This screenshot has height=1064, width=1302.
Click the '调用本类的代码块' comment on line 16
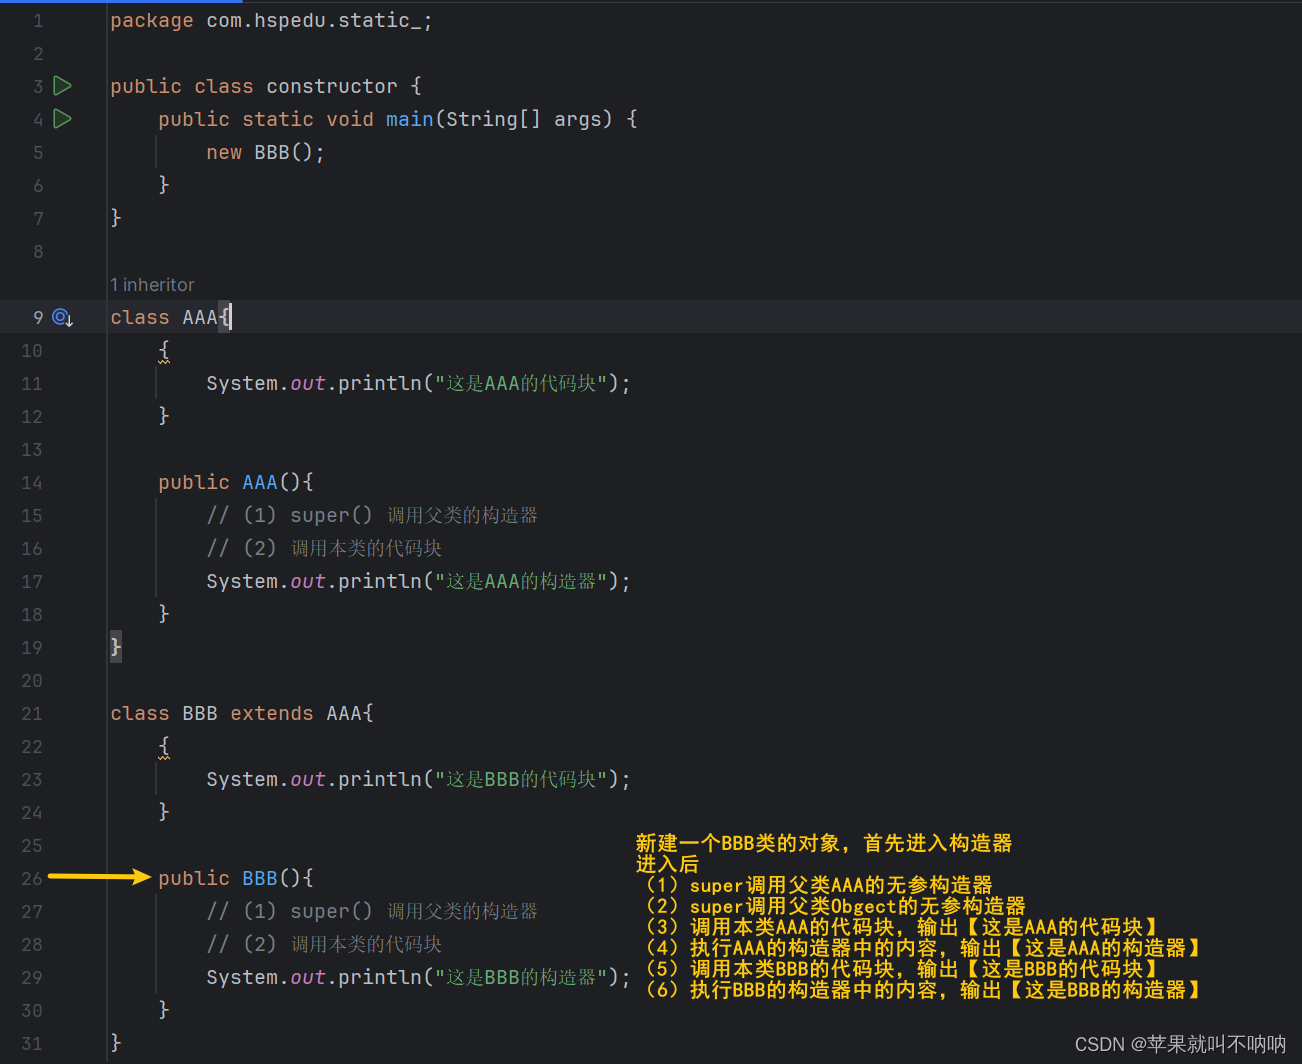click(x=324, y=548)
